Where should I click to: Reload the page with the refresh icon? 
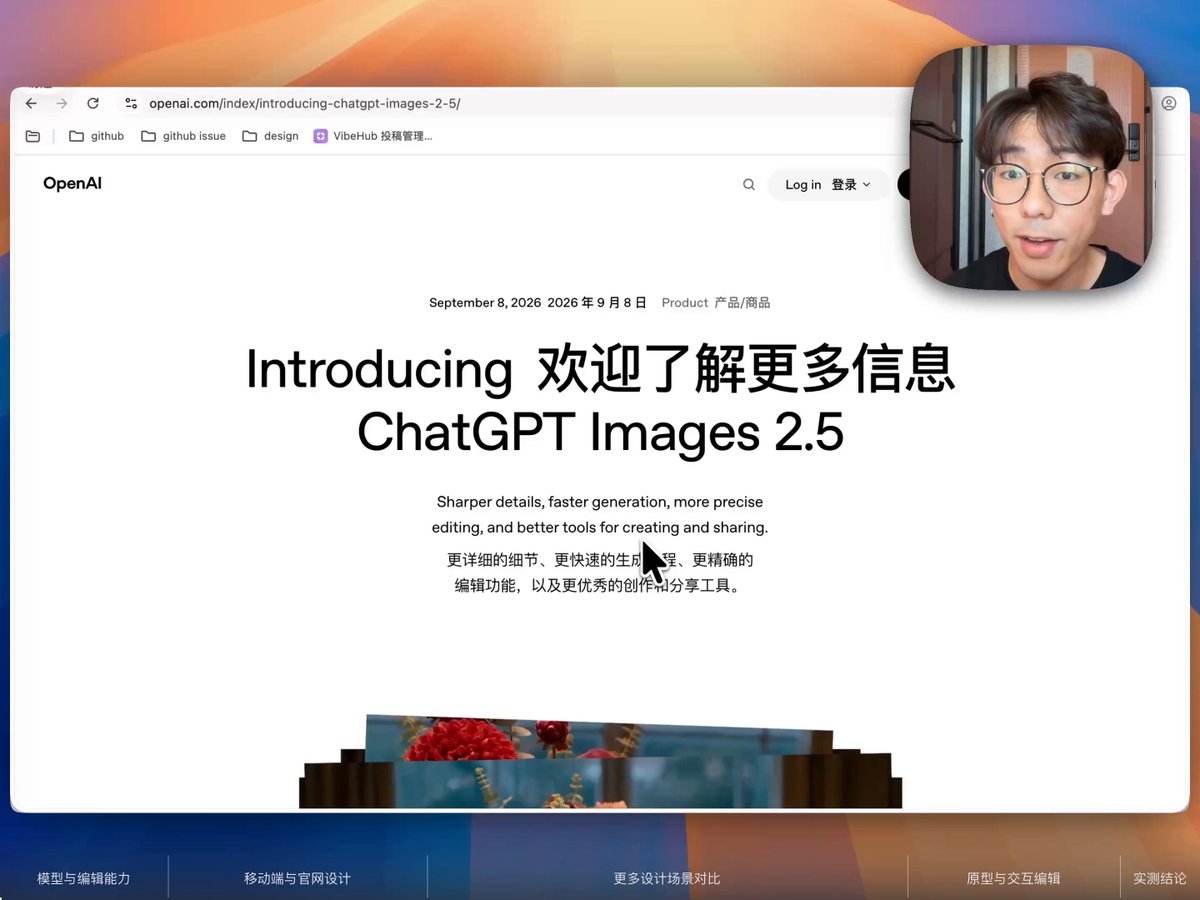tap(93, 103)
